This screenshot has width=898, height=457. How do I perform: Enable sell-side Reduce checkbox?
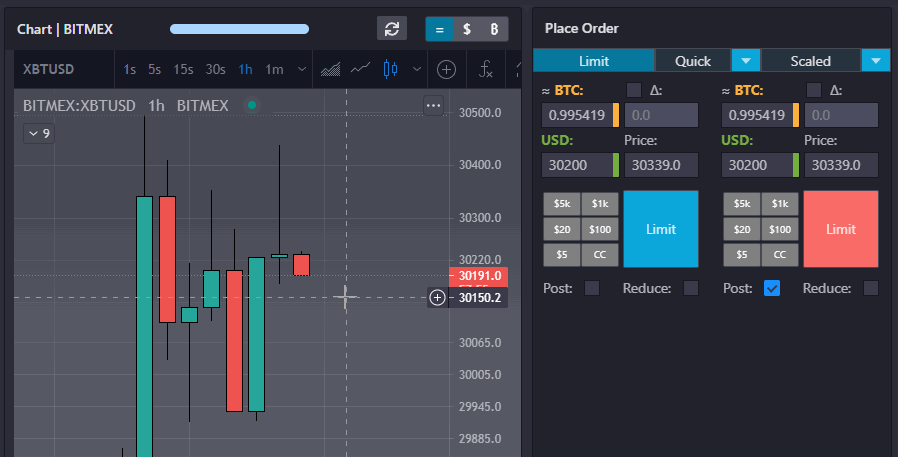871,288
